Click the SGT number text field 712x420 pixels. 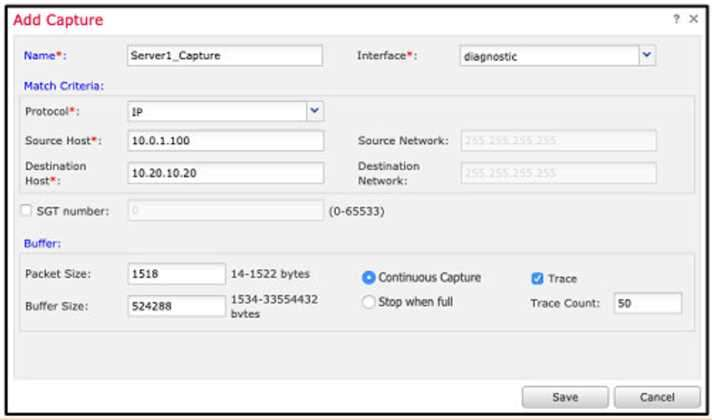coord(225,211)
